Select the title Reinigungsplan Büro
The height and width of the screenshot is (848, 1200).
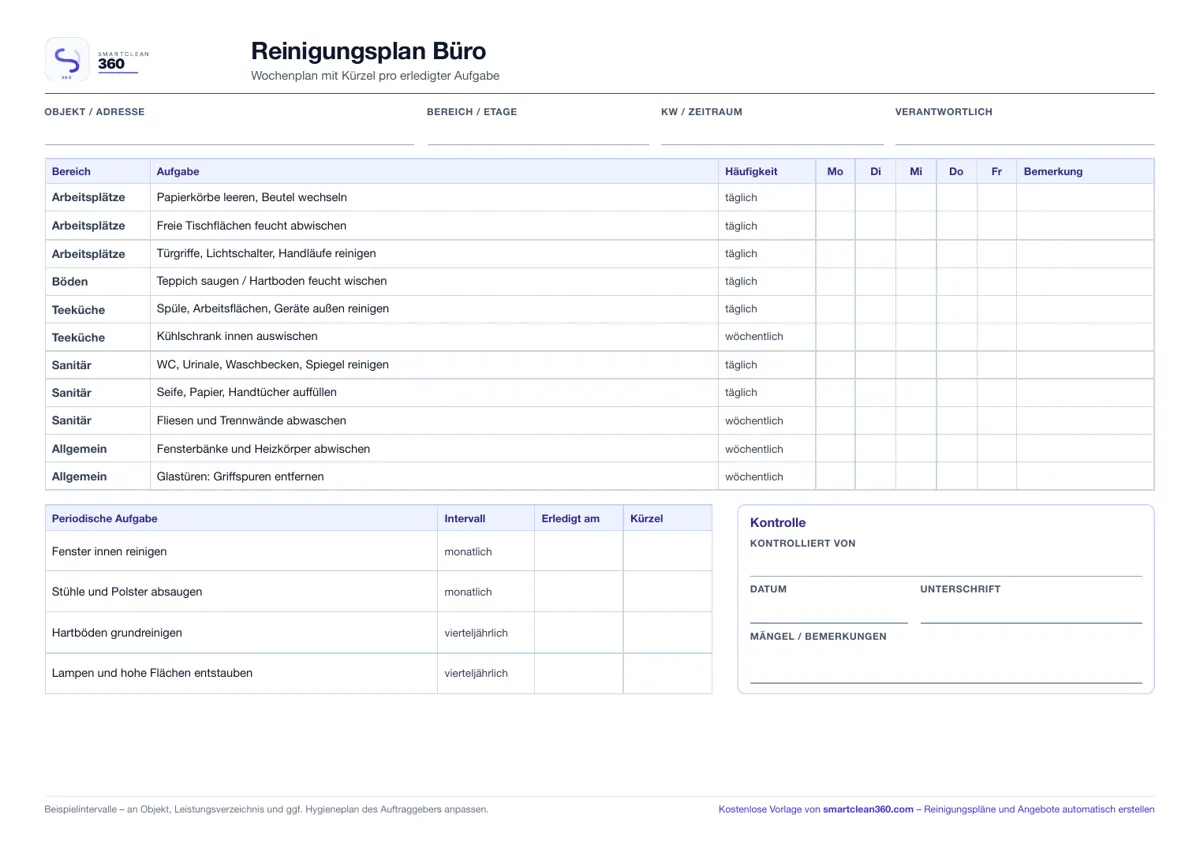point(369,51)
